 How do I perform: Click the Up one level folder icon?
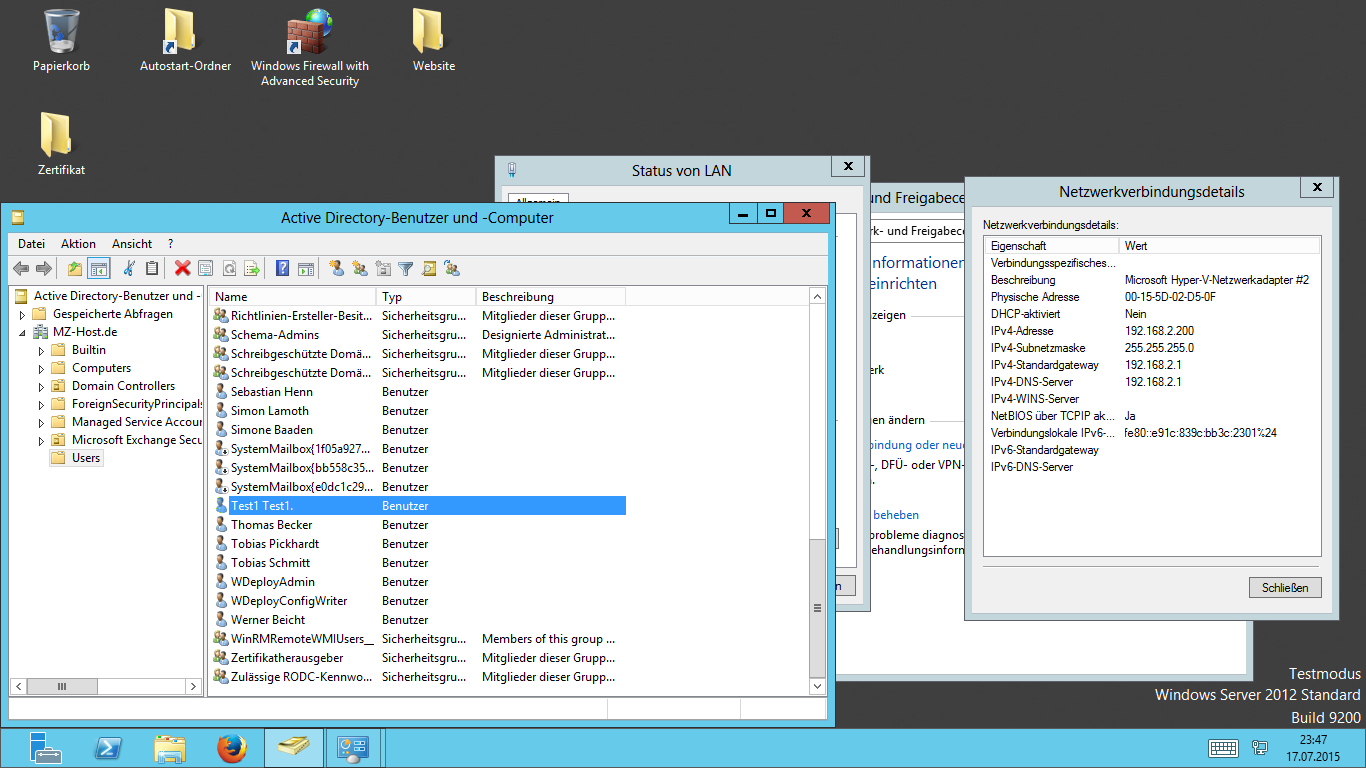click(x=75, y=268)
